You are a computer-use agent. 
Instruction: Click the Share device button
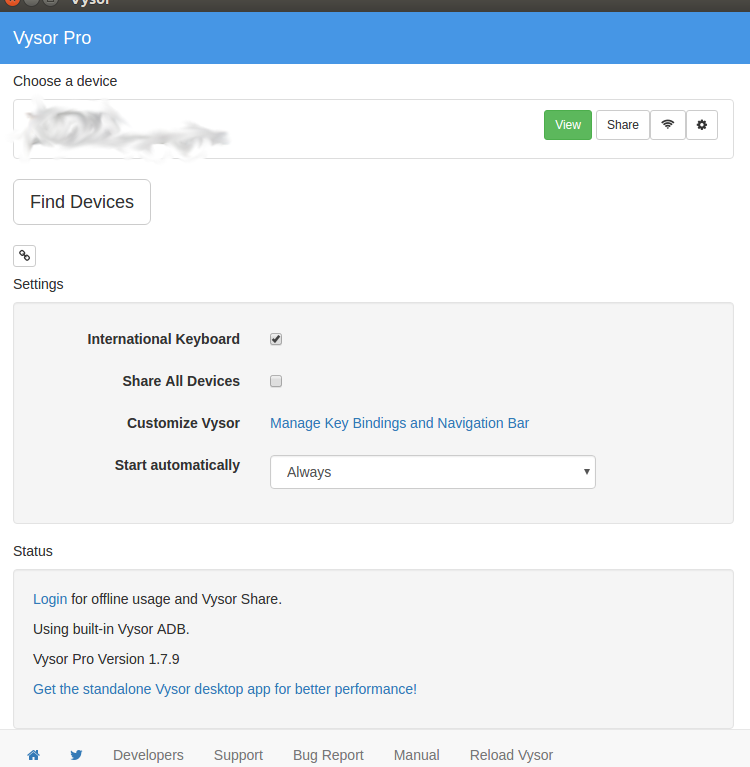tap(622, 125)
